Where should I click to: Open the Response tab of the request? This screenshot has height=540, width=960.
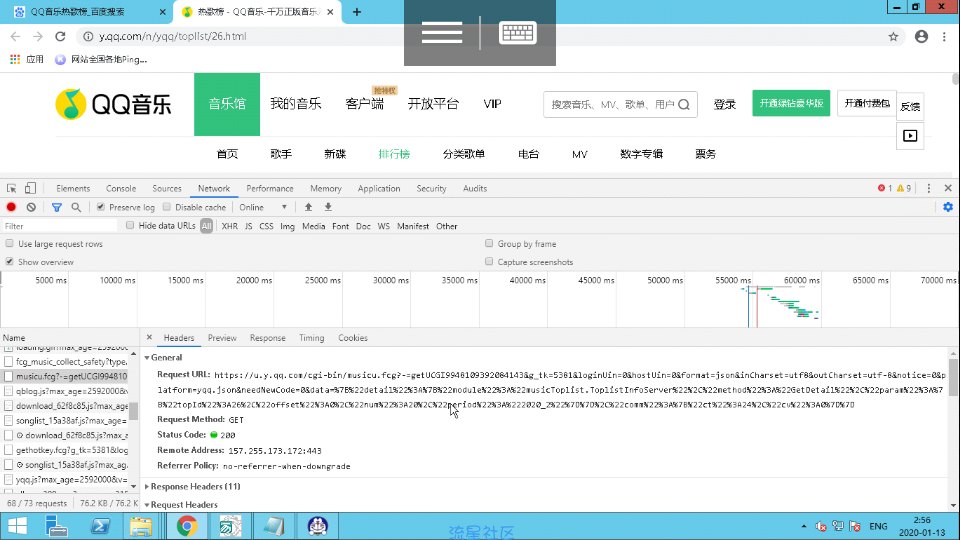268,338
